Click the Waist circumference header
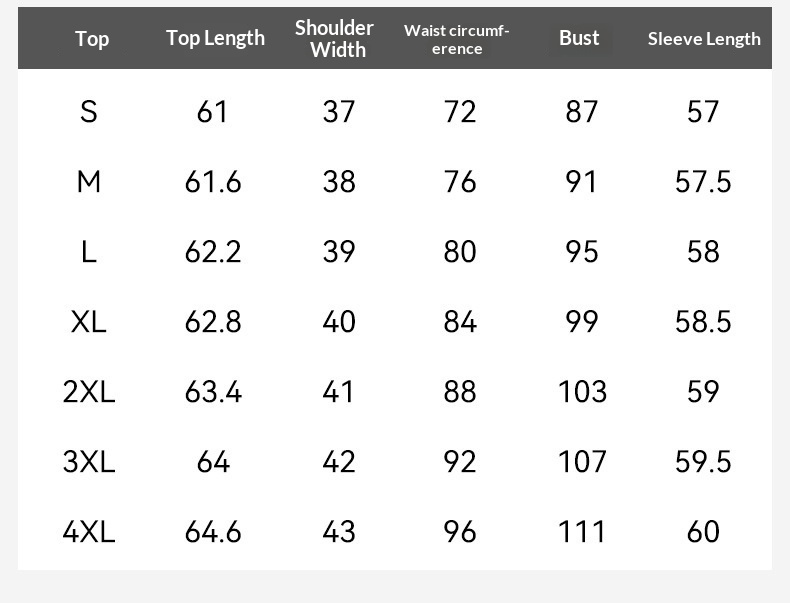 [x=457, y=39]
